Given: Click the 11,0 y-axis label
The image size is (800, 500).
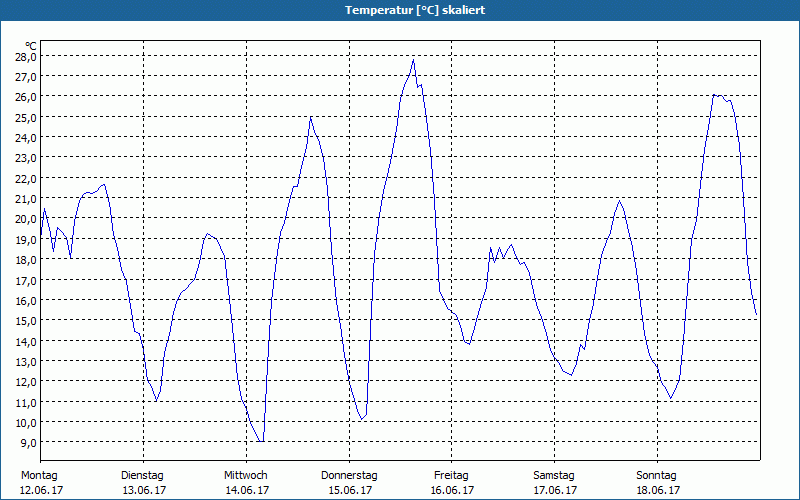Looking at the screenshot, I should point(25,402).
